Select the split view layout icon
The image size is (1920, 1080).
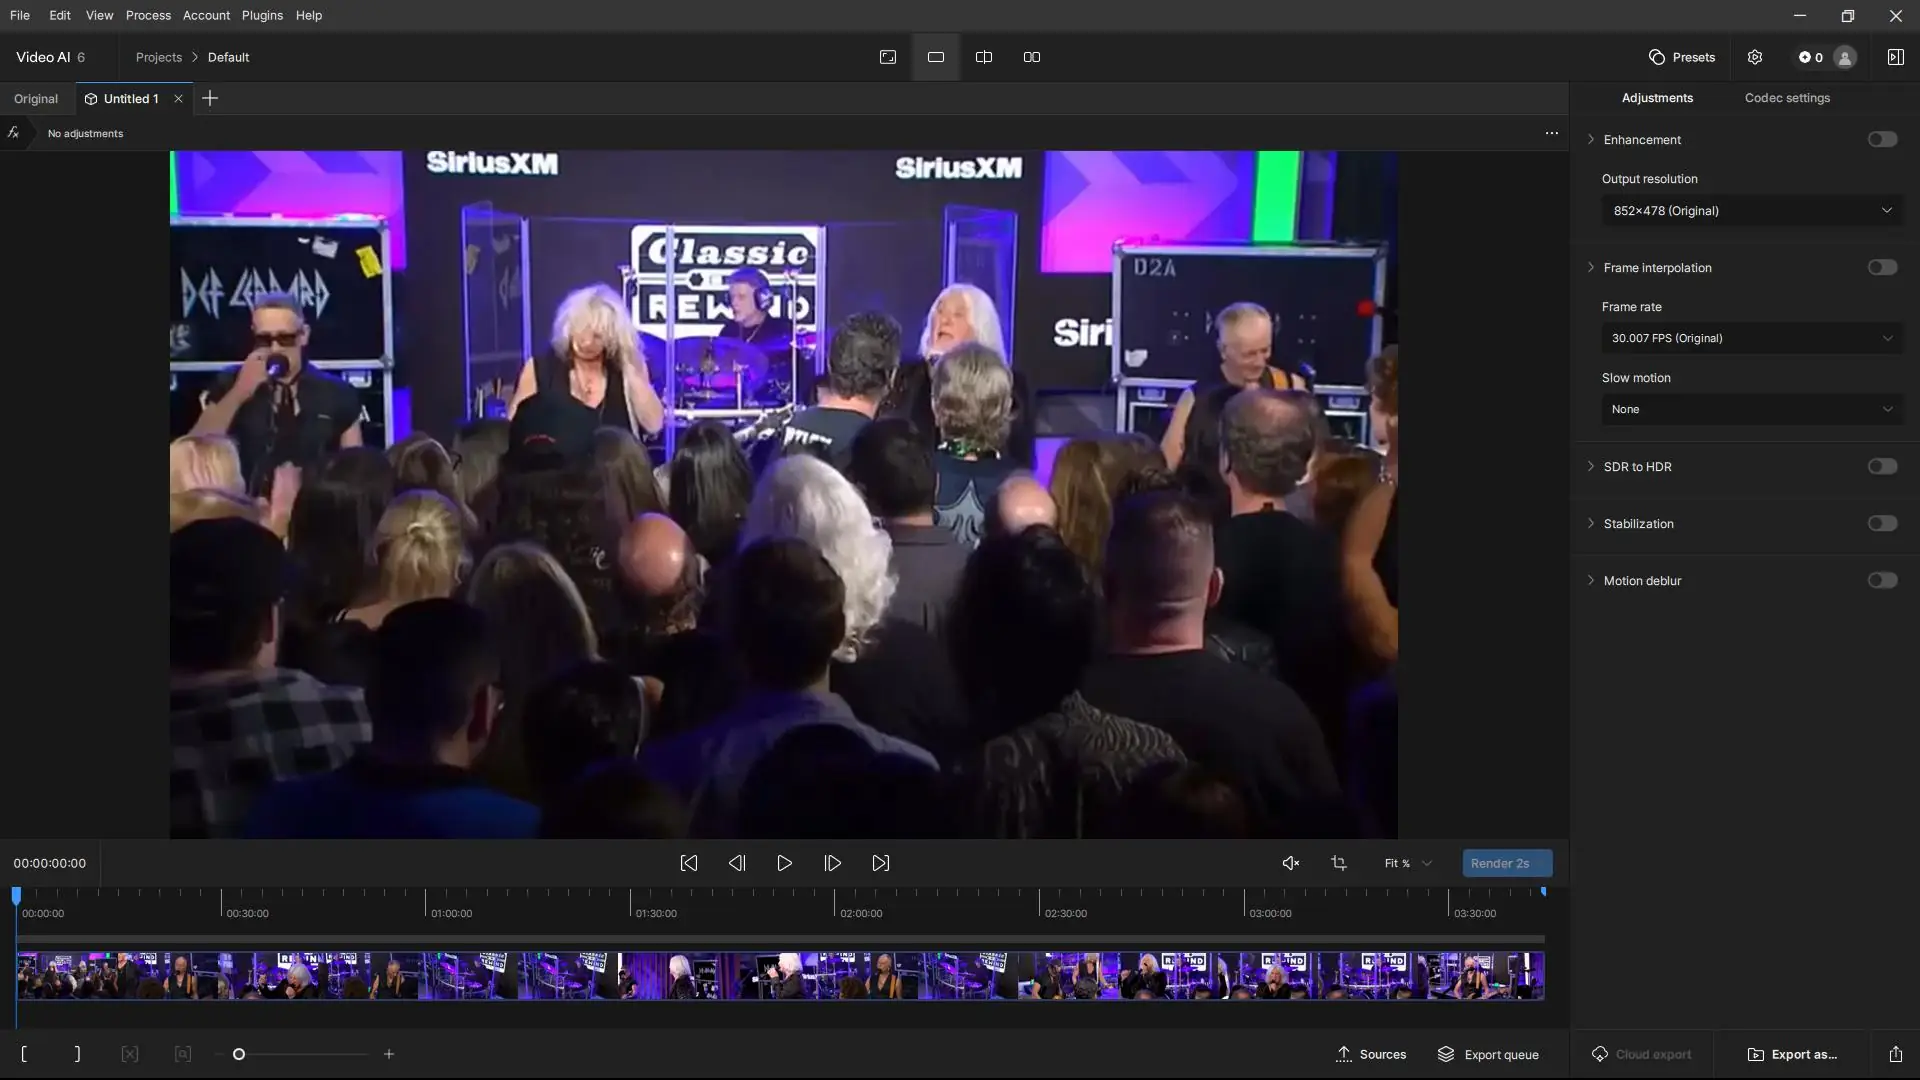(x=984, y=57)
